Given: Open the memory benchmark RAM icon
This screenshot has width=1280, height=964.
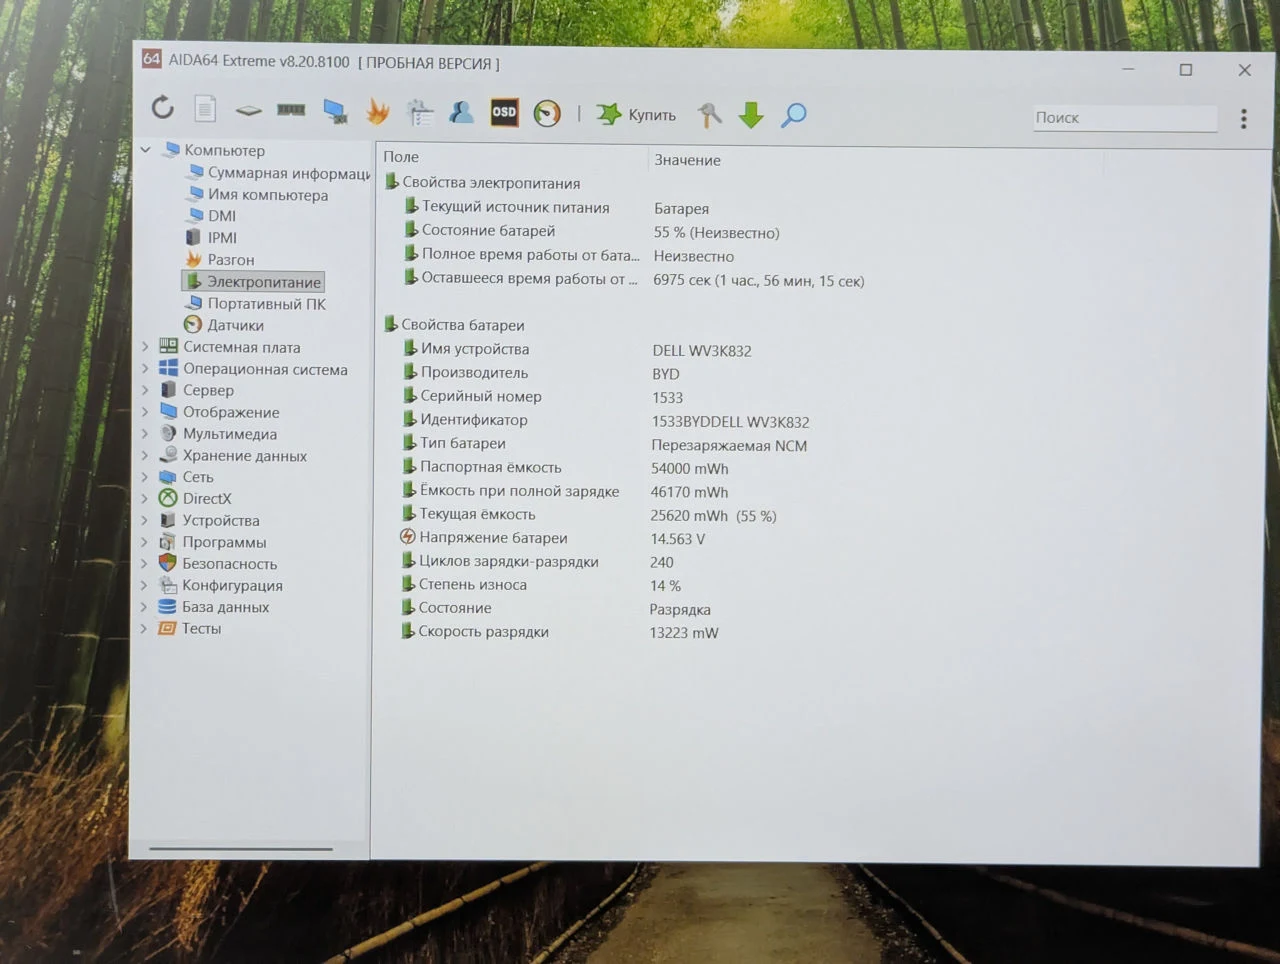Looking at the screenshot, I should tap(291, 109).
